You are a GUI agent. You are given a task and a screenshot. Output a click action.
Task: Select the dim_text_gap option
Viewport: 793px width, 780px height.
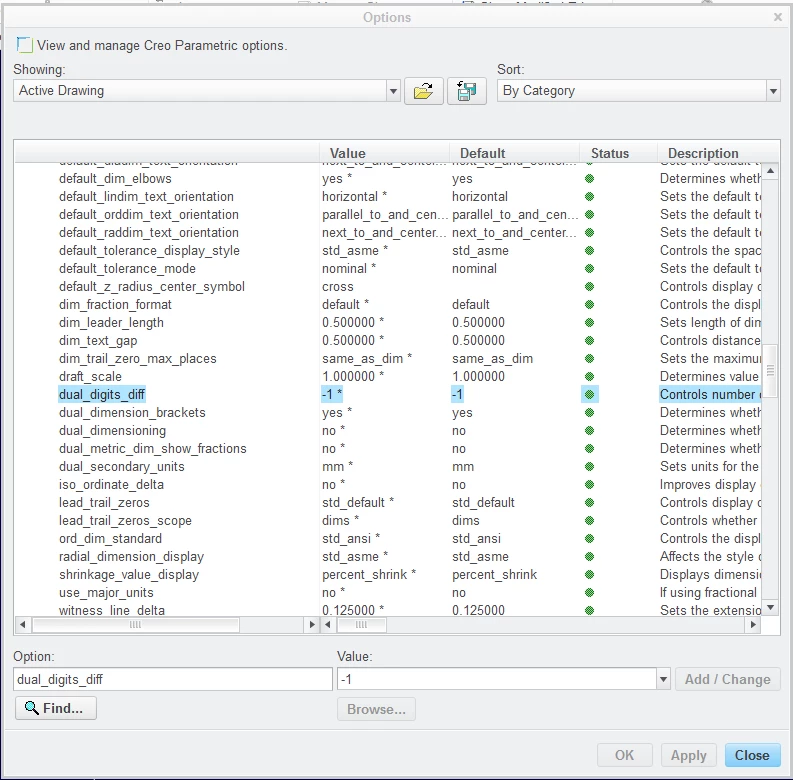[x=98, y=341]
